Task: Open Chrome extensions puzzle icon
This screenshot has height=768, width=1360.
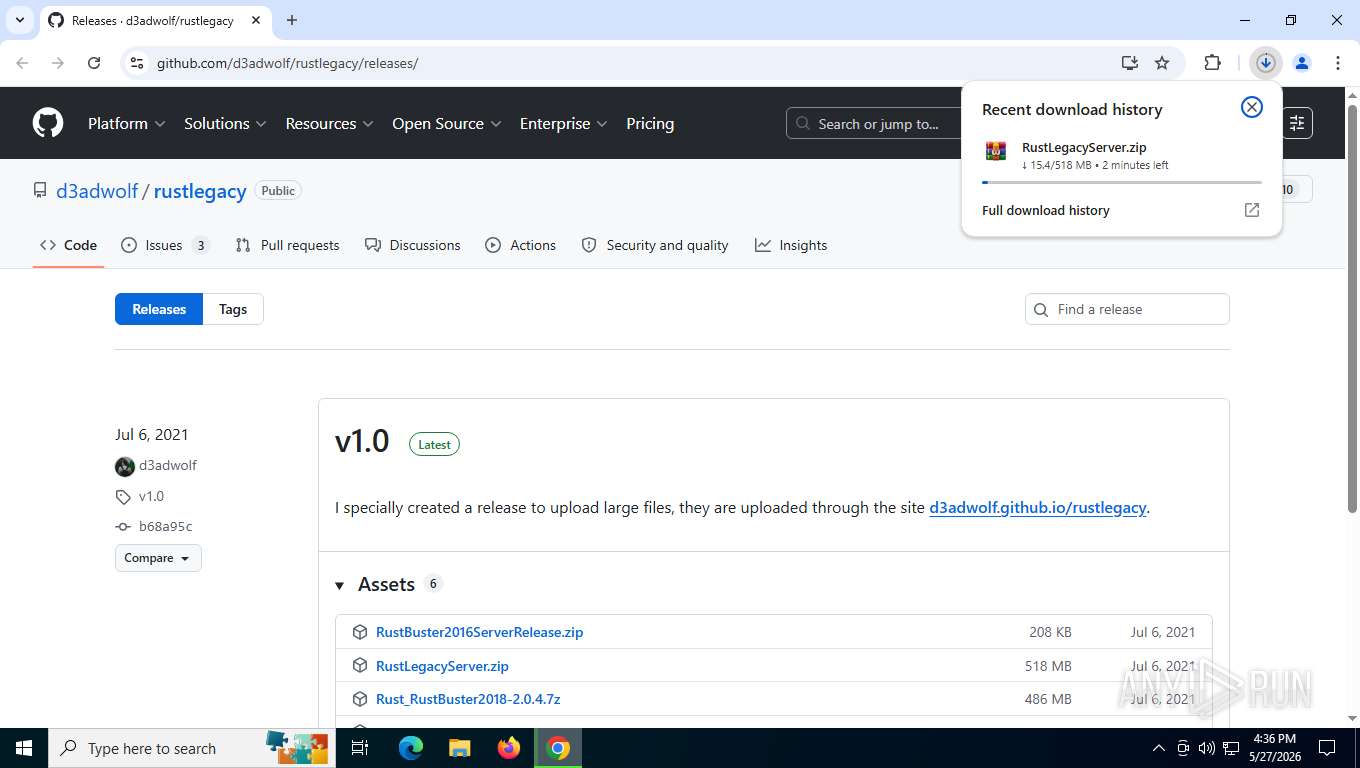Action: (1212, 63)
